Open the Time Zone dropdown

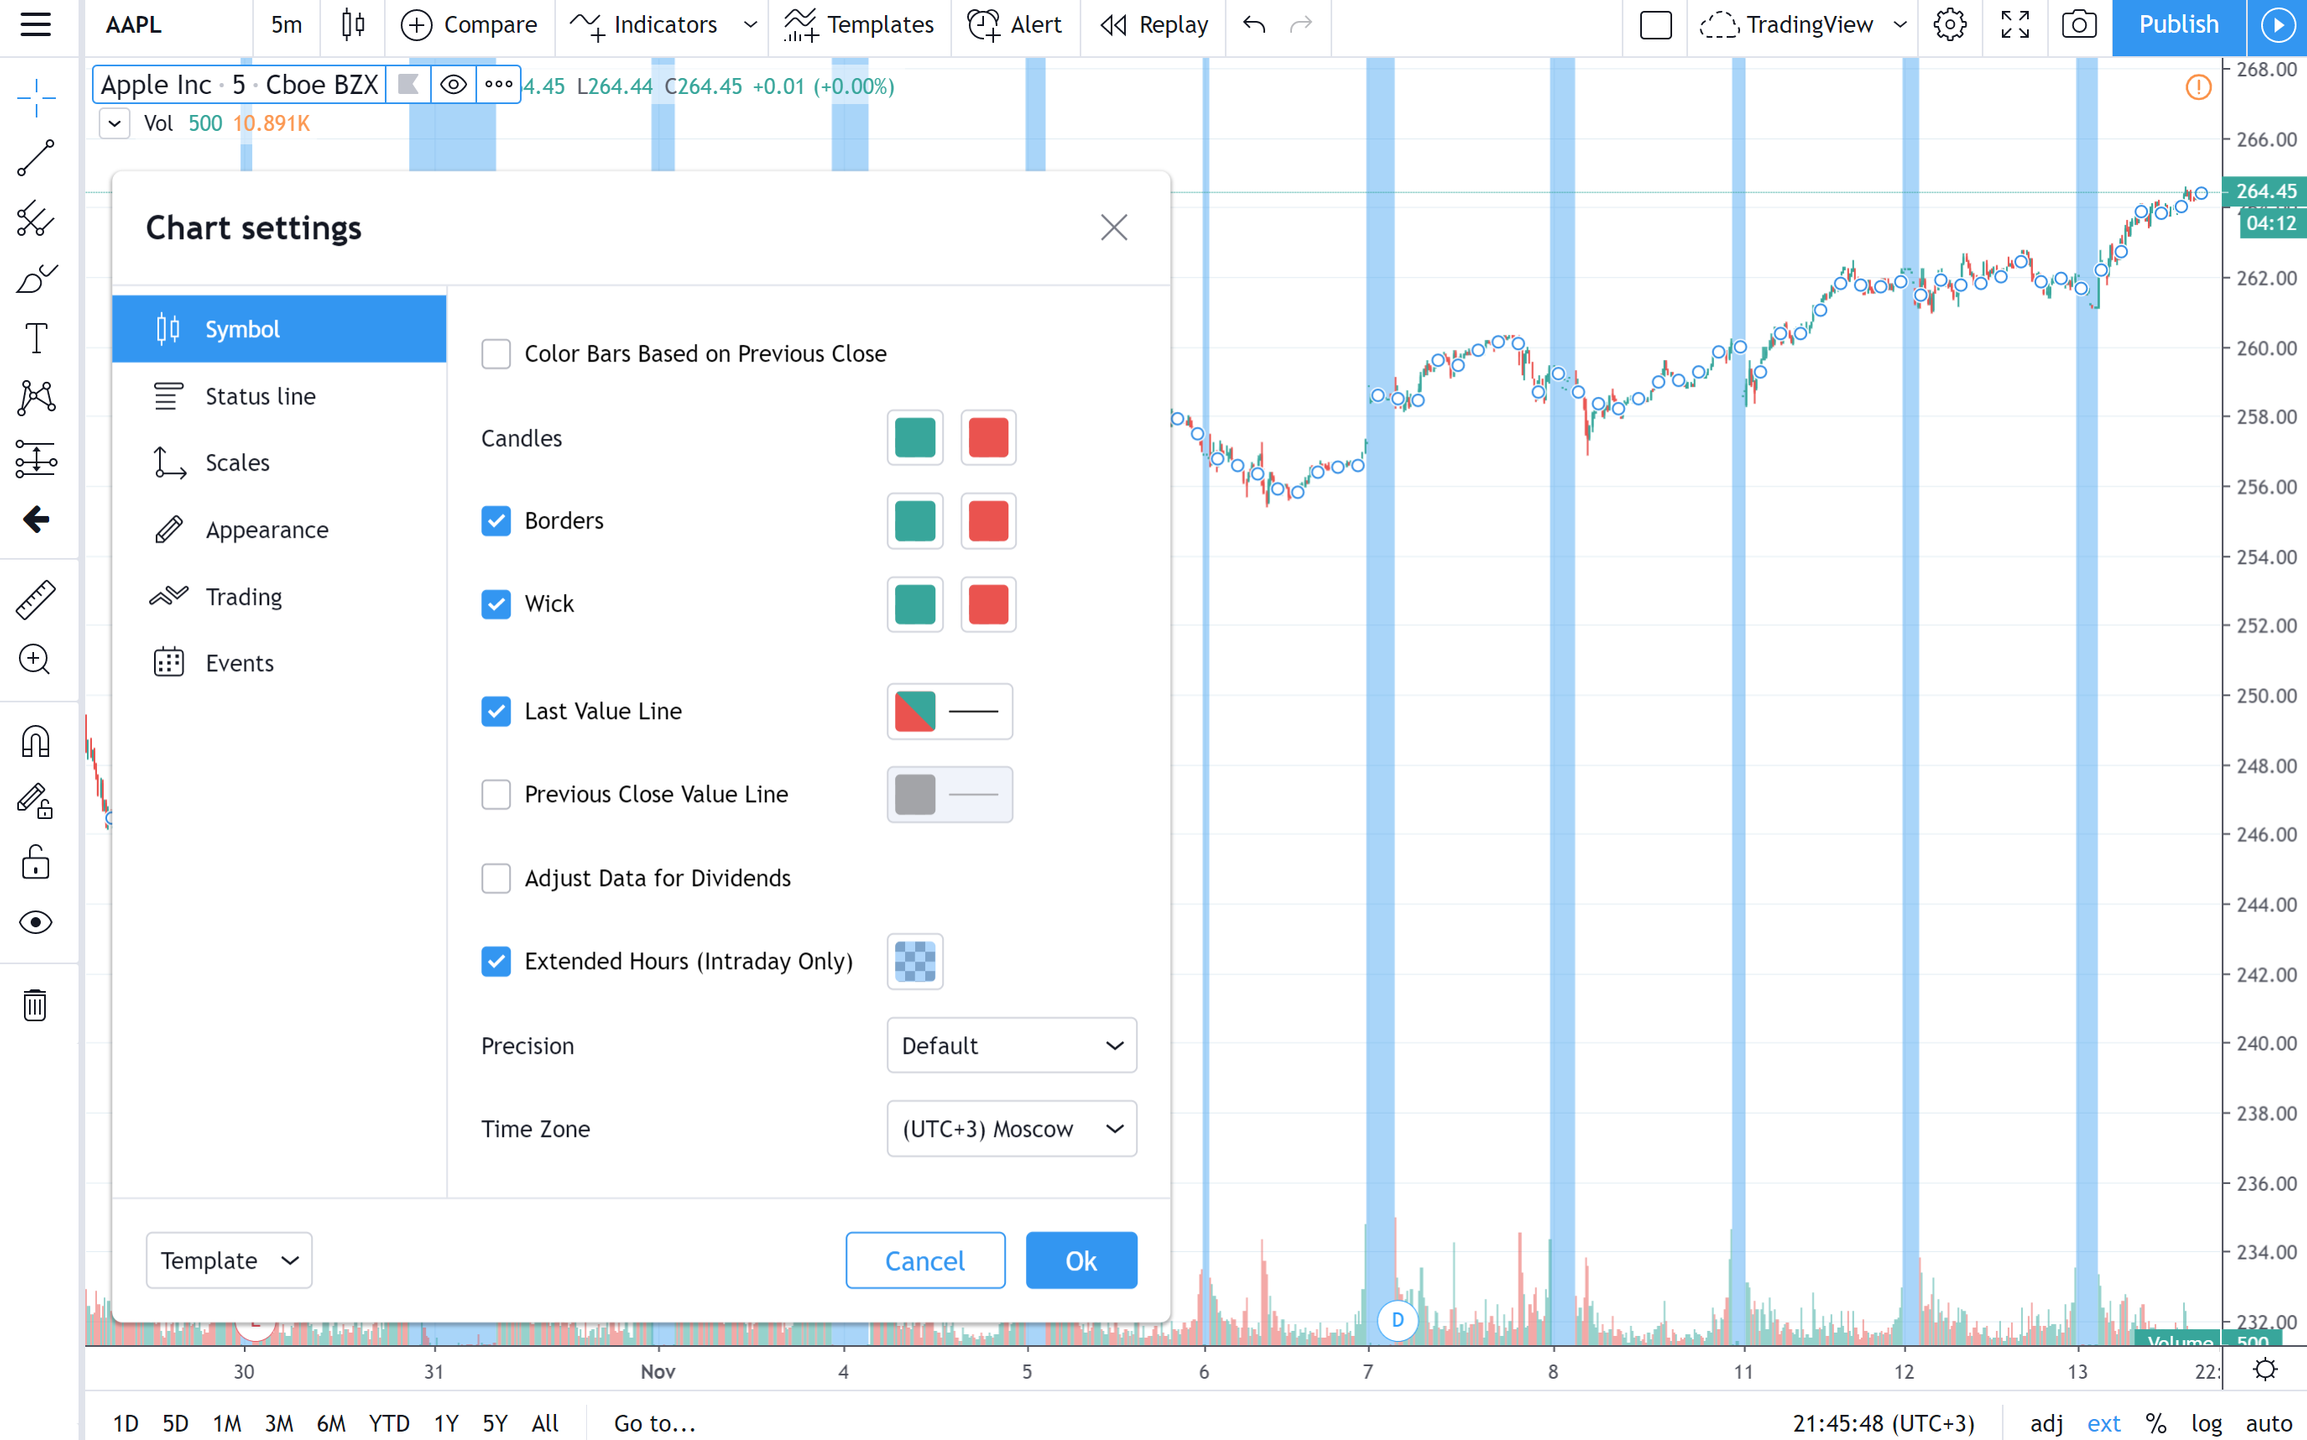[1011, 1129]
